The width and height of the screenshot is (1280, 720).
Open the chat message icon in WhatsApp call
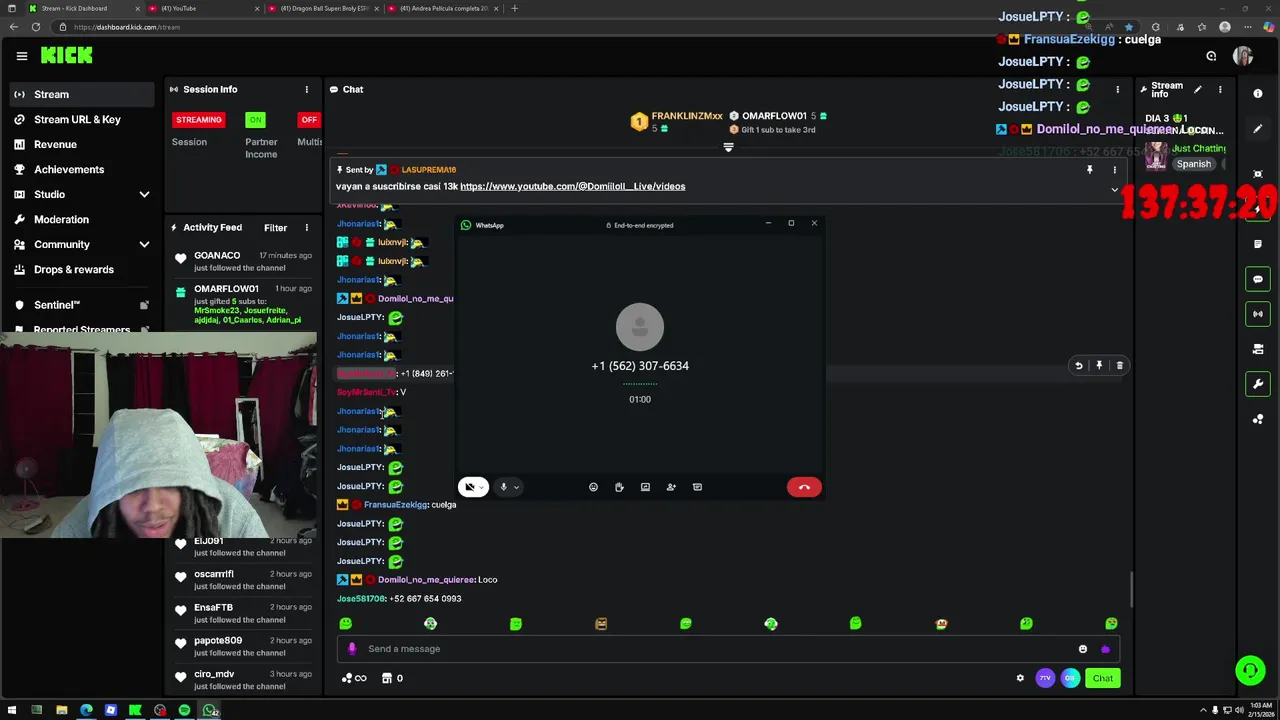click(x=697, y=487)
